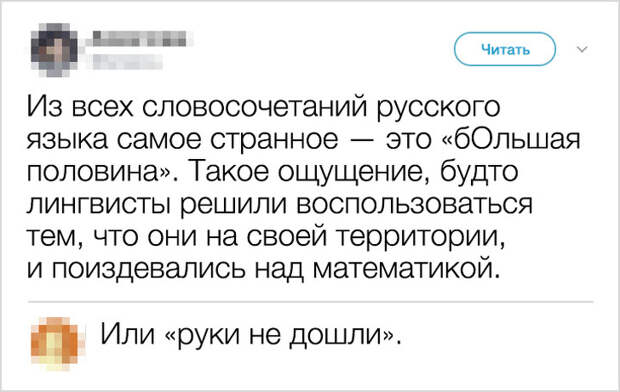Click the word "русского" in first line
The width and height of the screenshot is (620, 392).
click(x=438, y=109)
